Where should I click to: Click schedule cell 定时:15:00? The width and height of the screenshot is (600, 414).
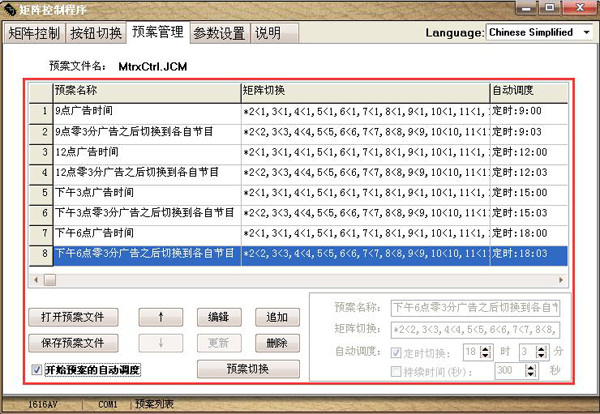[x=529, y=193]
